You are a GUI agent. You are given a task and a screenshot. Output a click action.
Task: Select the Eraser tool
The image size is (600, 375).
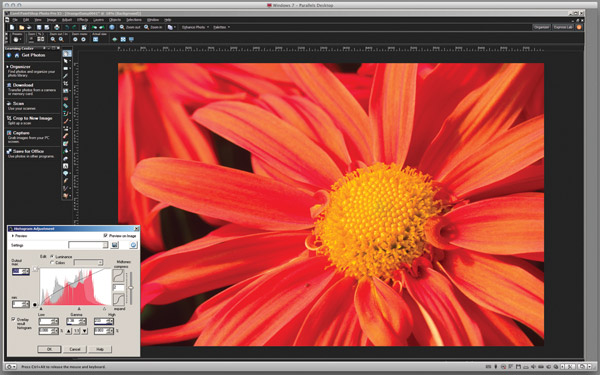click(66, 136)
